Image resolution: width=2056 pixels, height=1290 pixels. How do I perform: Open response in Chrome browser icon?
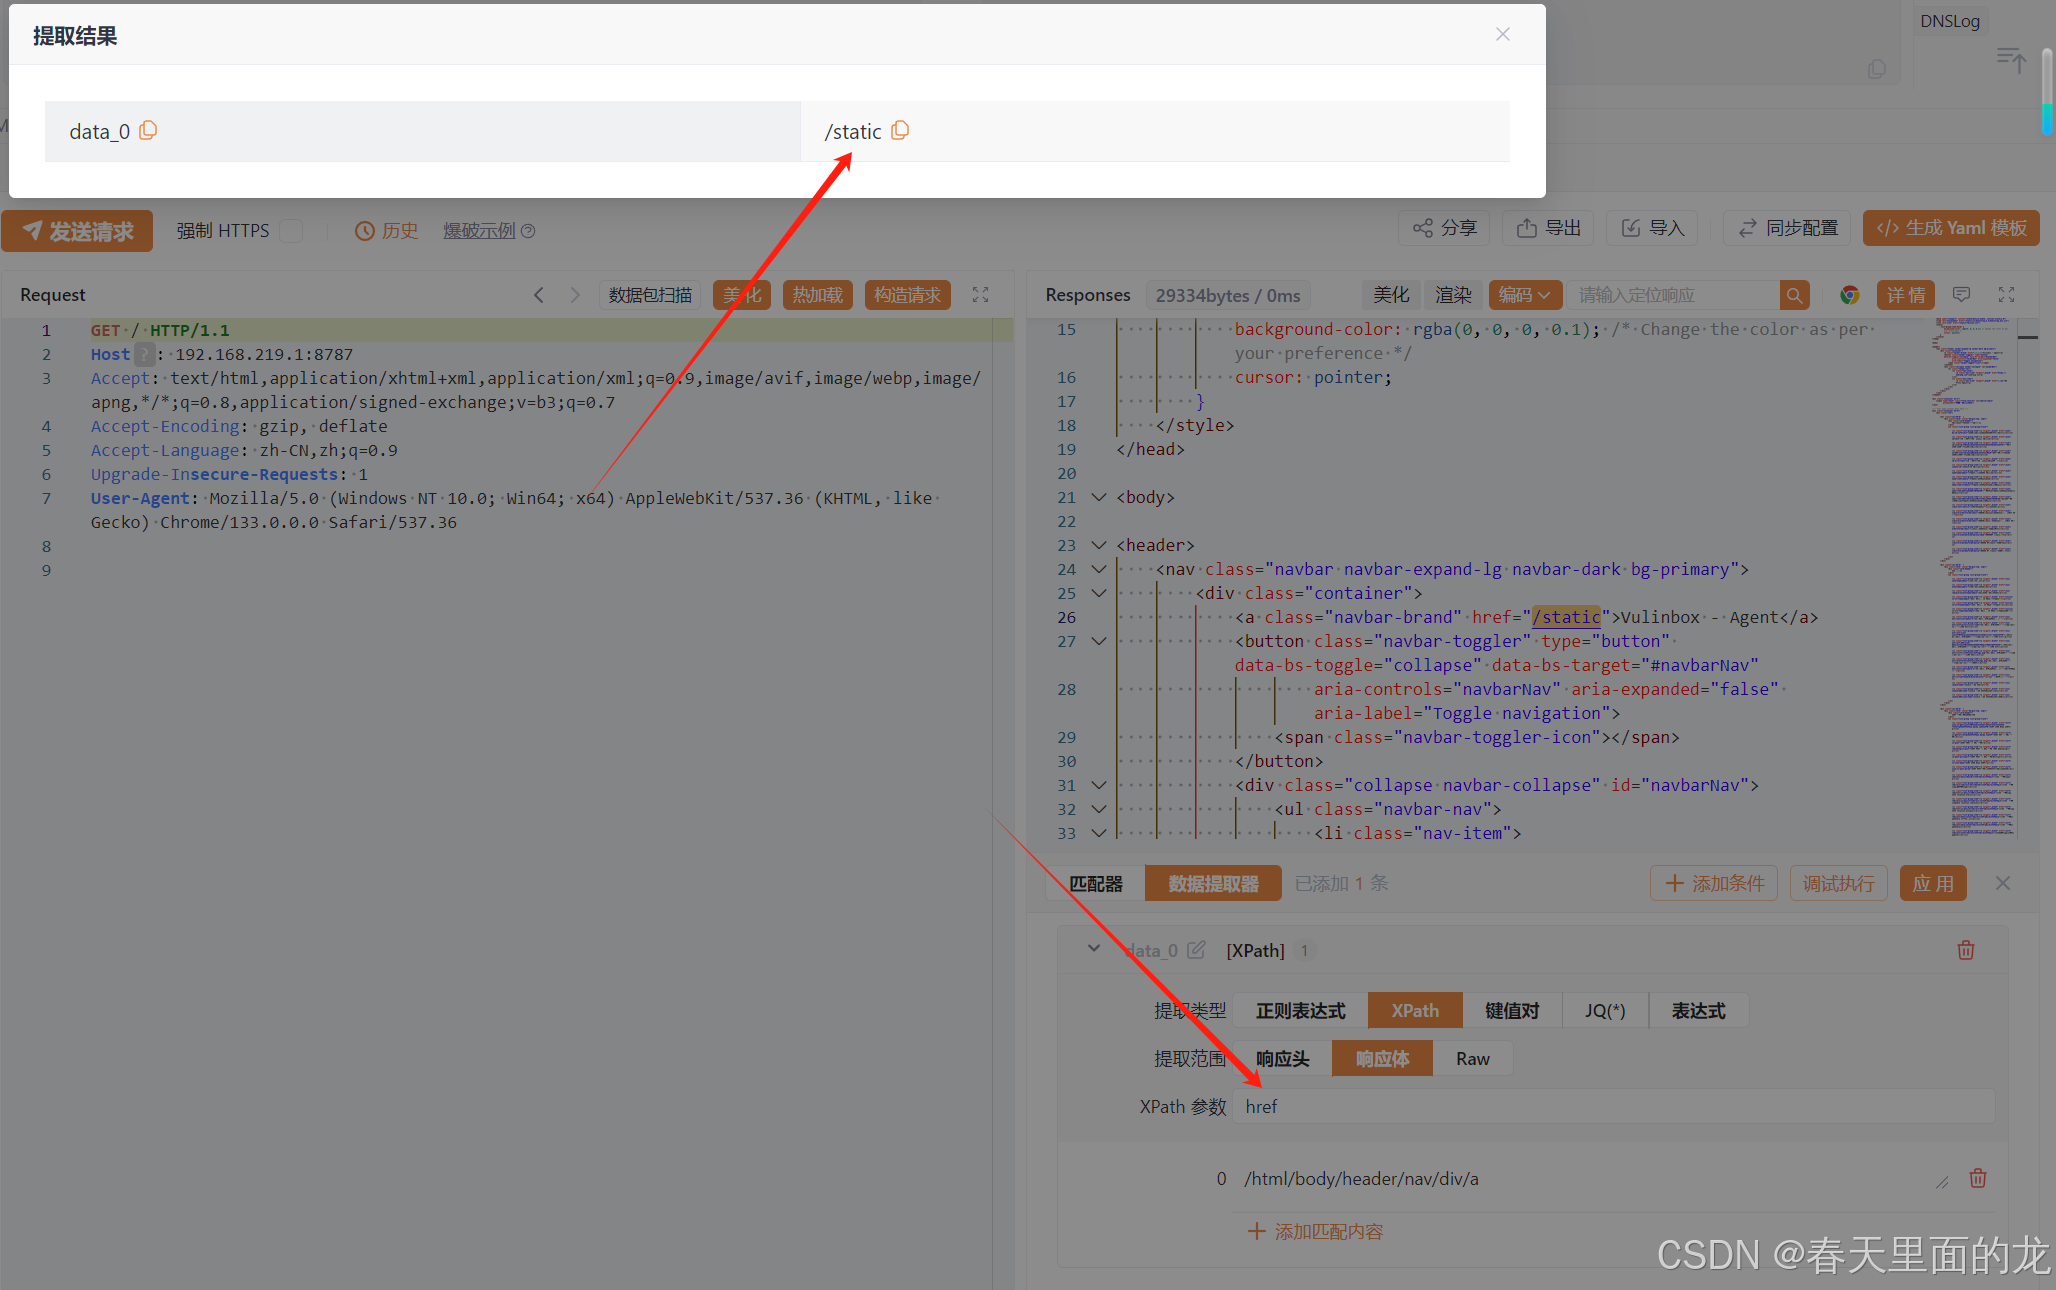tap(1849, 295)
